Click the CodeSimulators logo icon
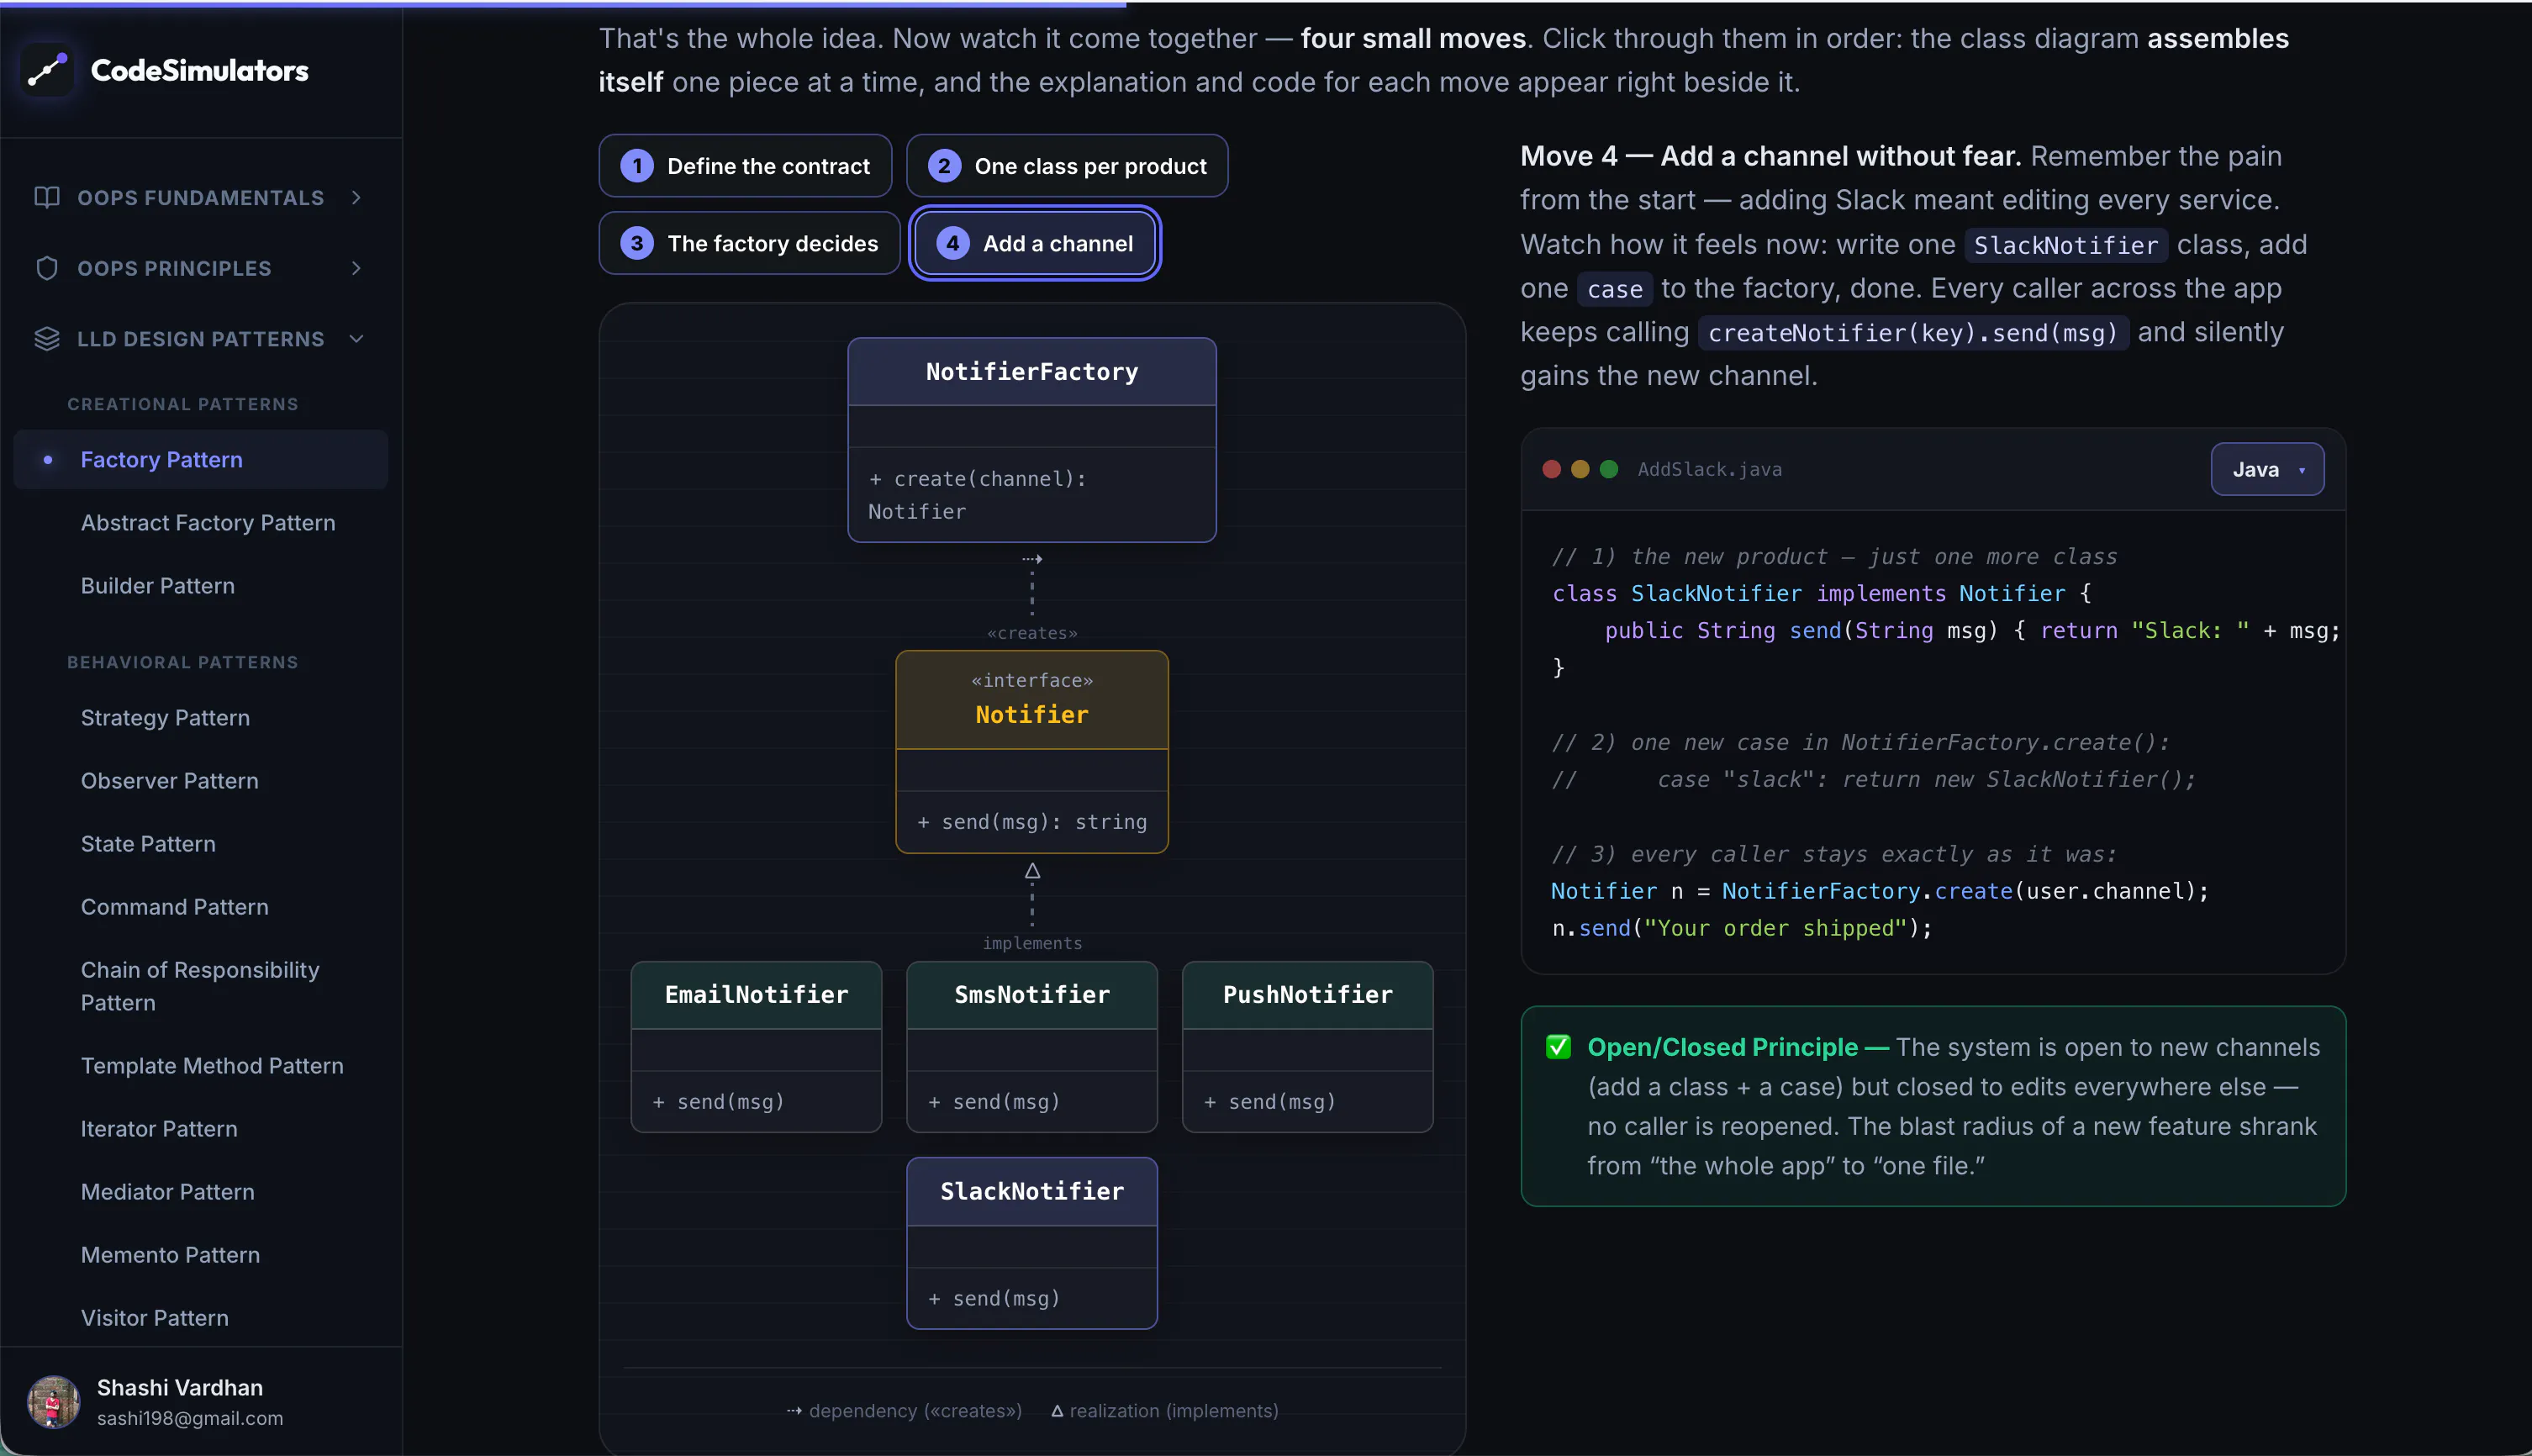Screen dimensions: 2532x1456 47,70
